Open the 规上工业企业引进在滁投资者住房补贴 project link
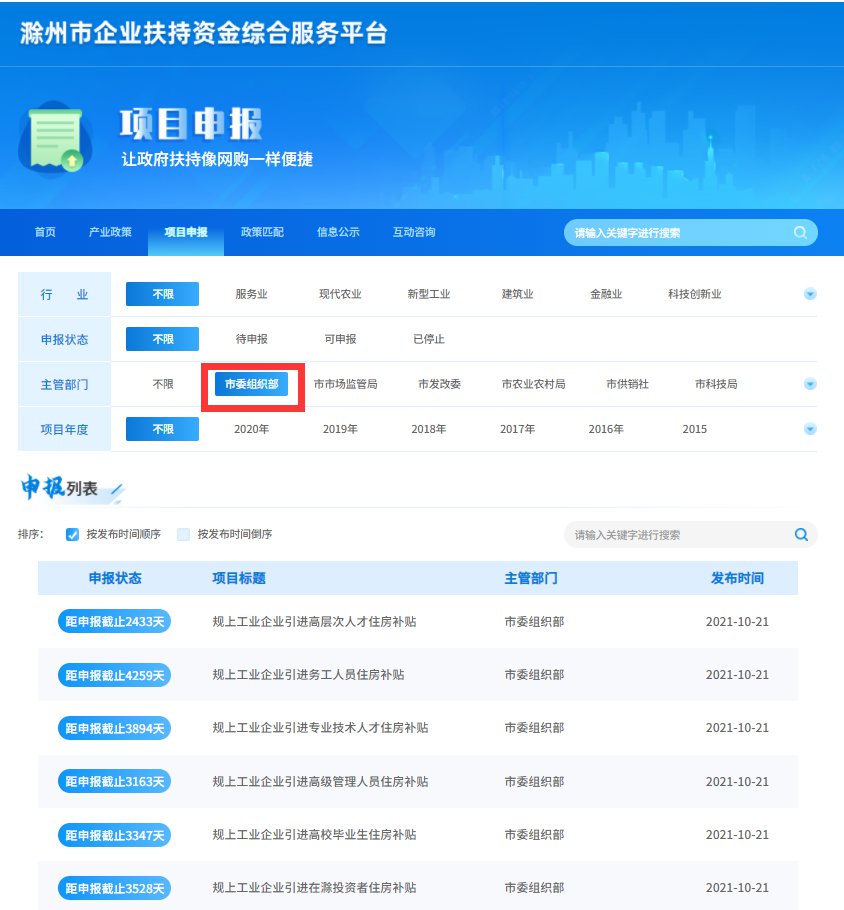The width and height of the screenshot is (844, 910). (x=314, y=888)
